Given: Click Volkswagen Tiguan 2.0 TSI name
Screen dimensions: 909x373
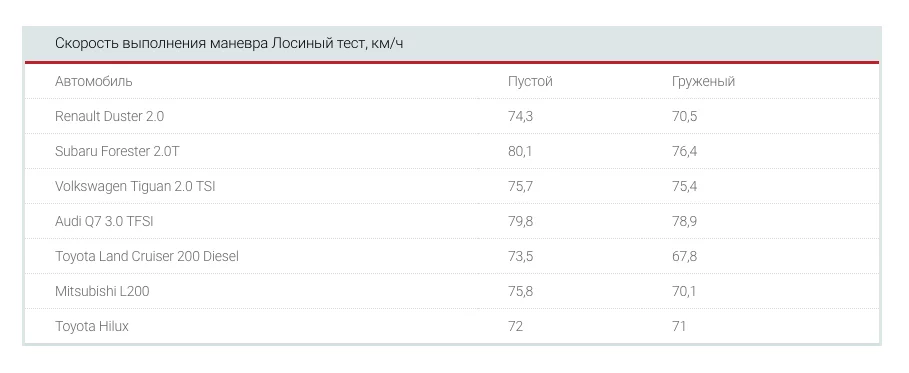Looking at the screenshot, I should [x=135, y=186].
